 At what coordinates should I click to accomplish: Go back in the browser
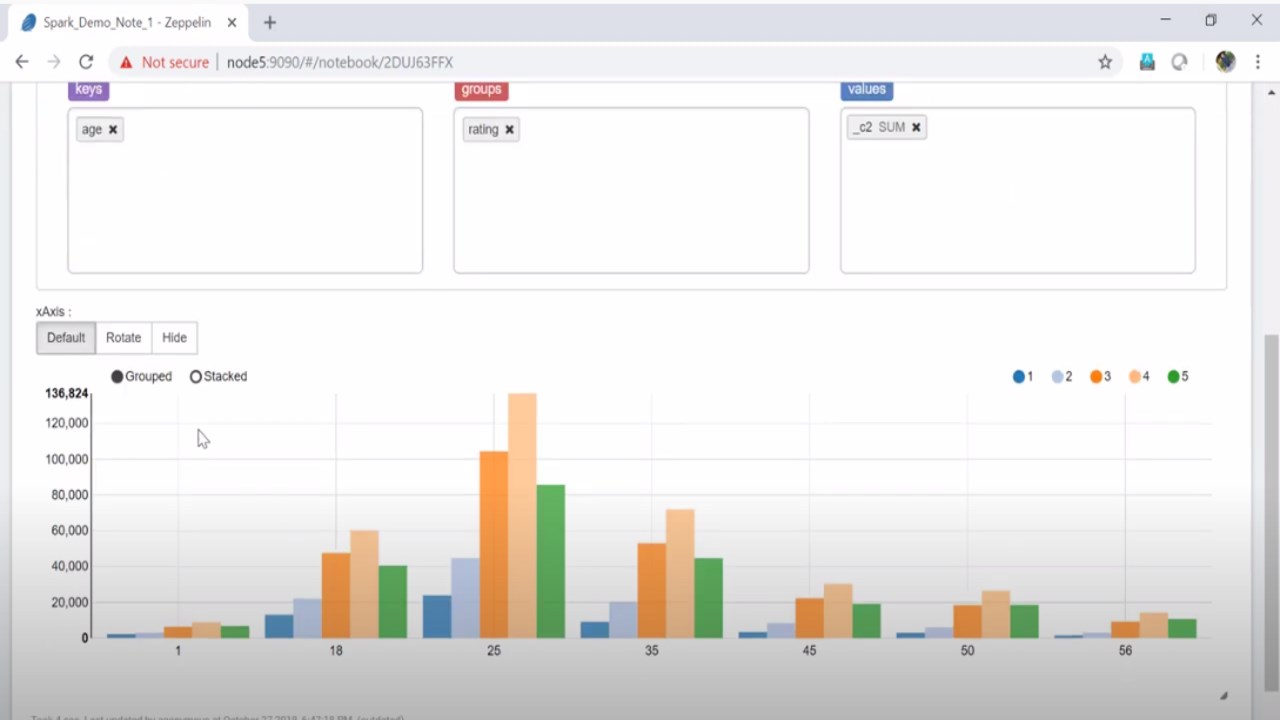[x=22, y=62]
